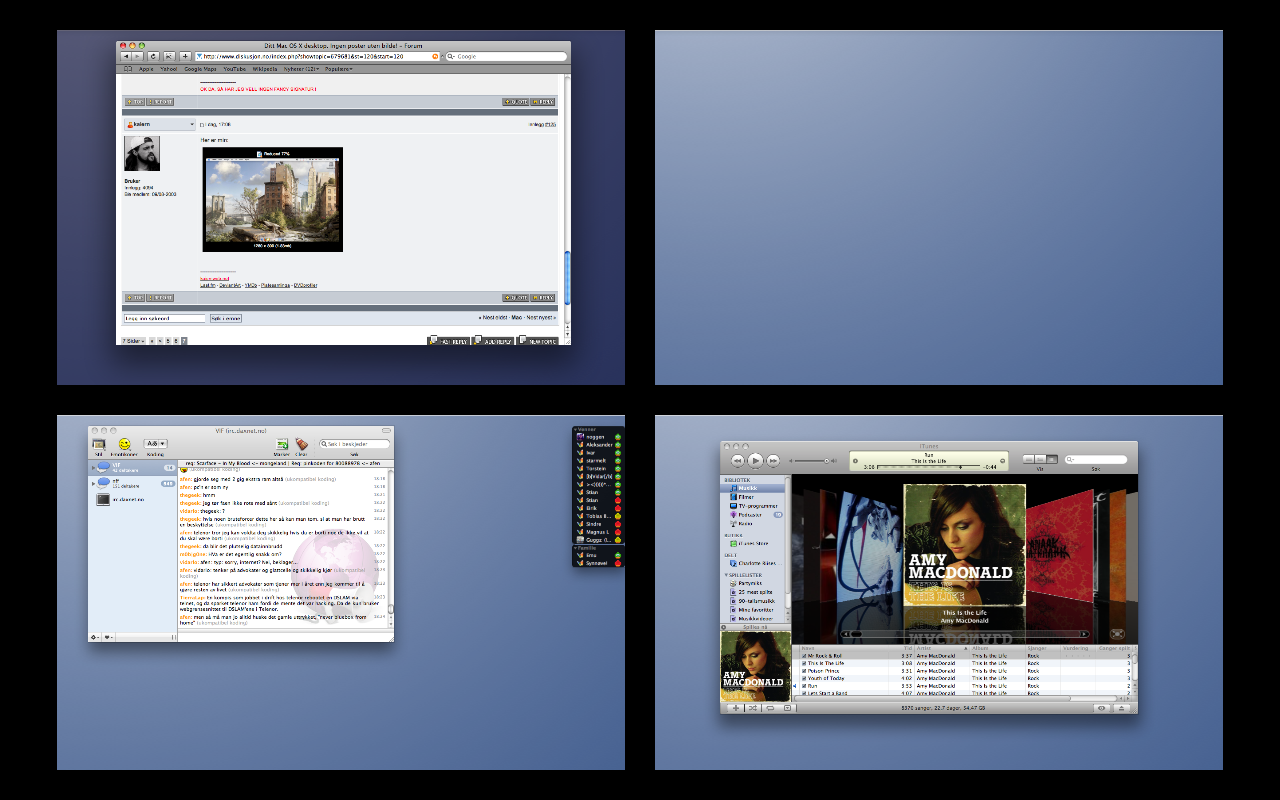Sort iTunes songs by Artist column
This screenshot has width=1280, height=800.
(942, 648)
